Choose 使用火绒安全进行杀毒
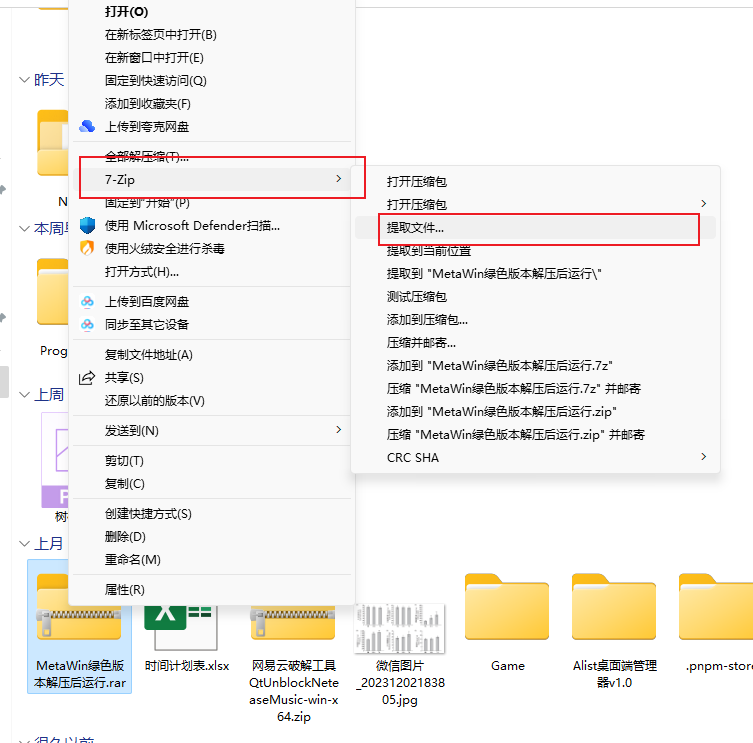The width and height of the screenshot is (753, 743). click(x=212, y=249)
